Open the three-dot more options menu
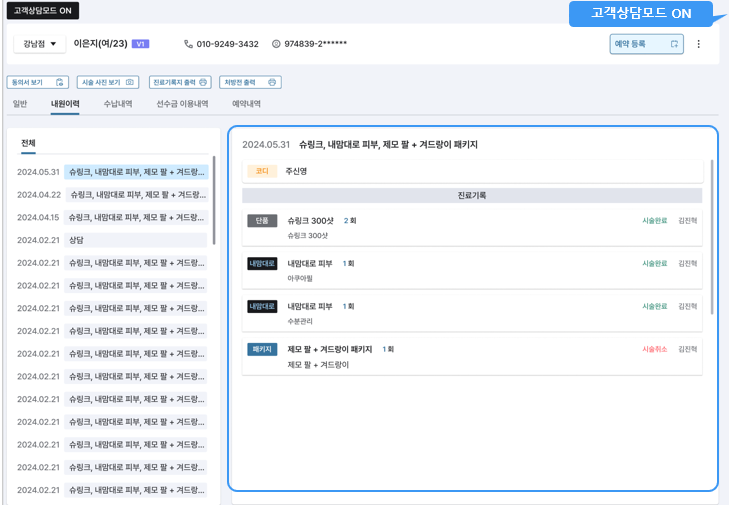The width and height of the screenshot is (729, 505). (698, 44)
